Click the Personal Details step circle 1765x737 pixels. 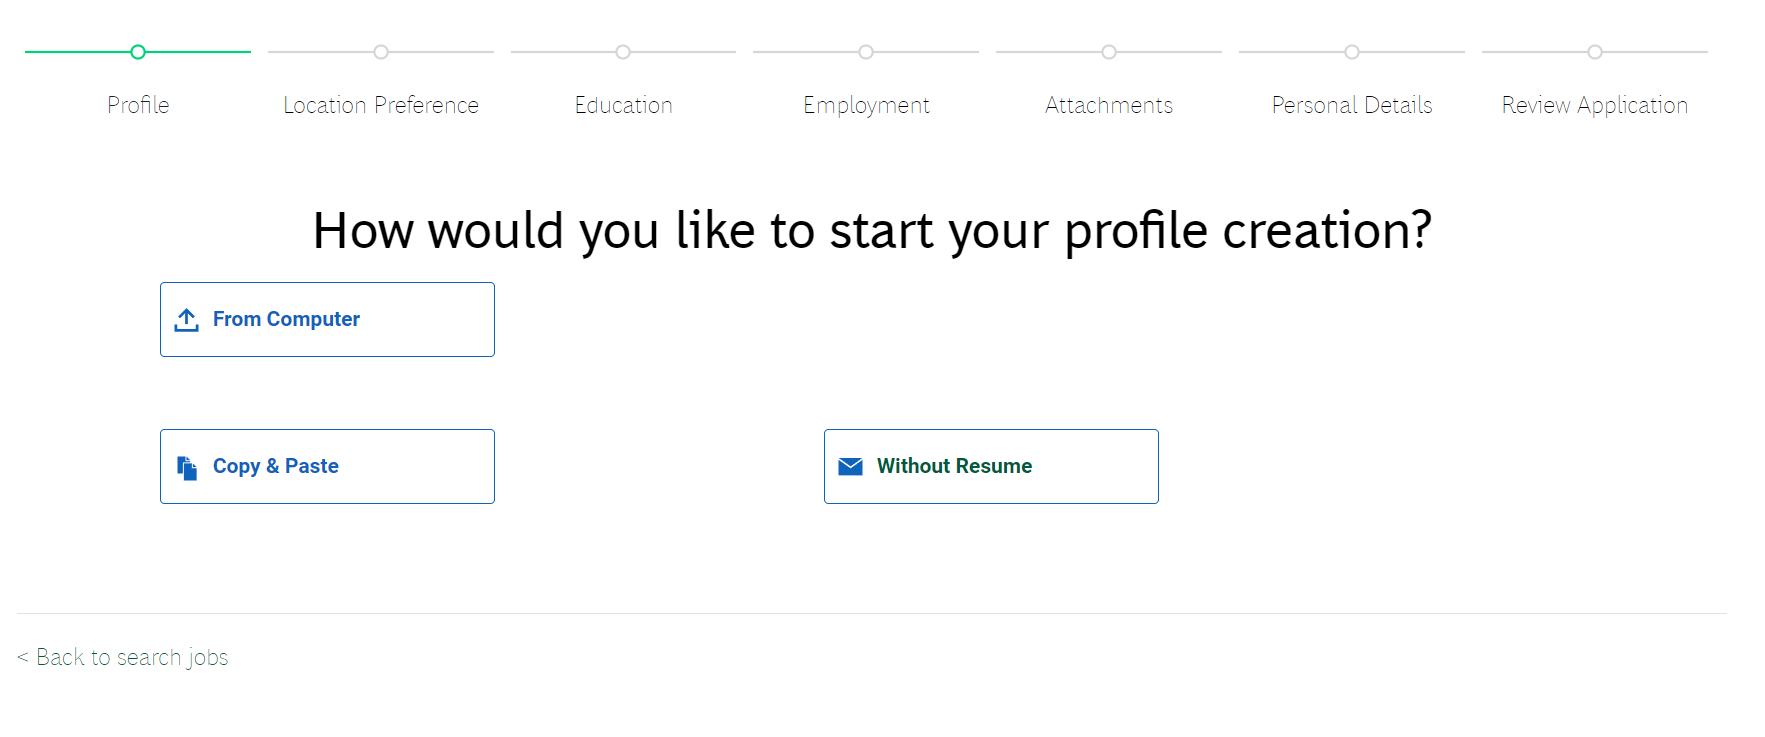[1352, 52]
